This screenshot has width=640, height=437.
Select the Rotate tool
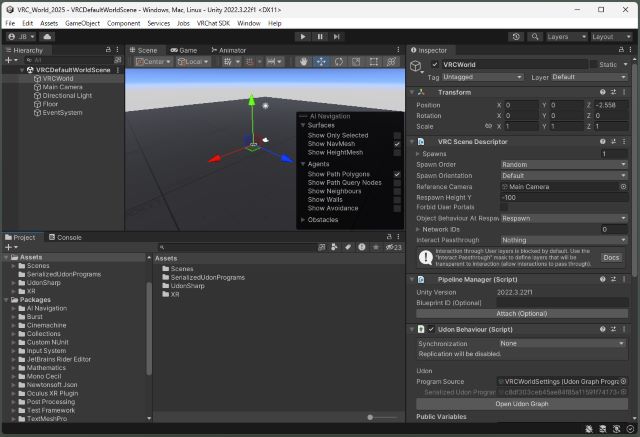(x=339, y=62)
